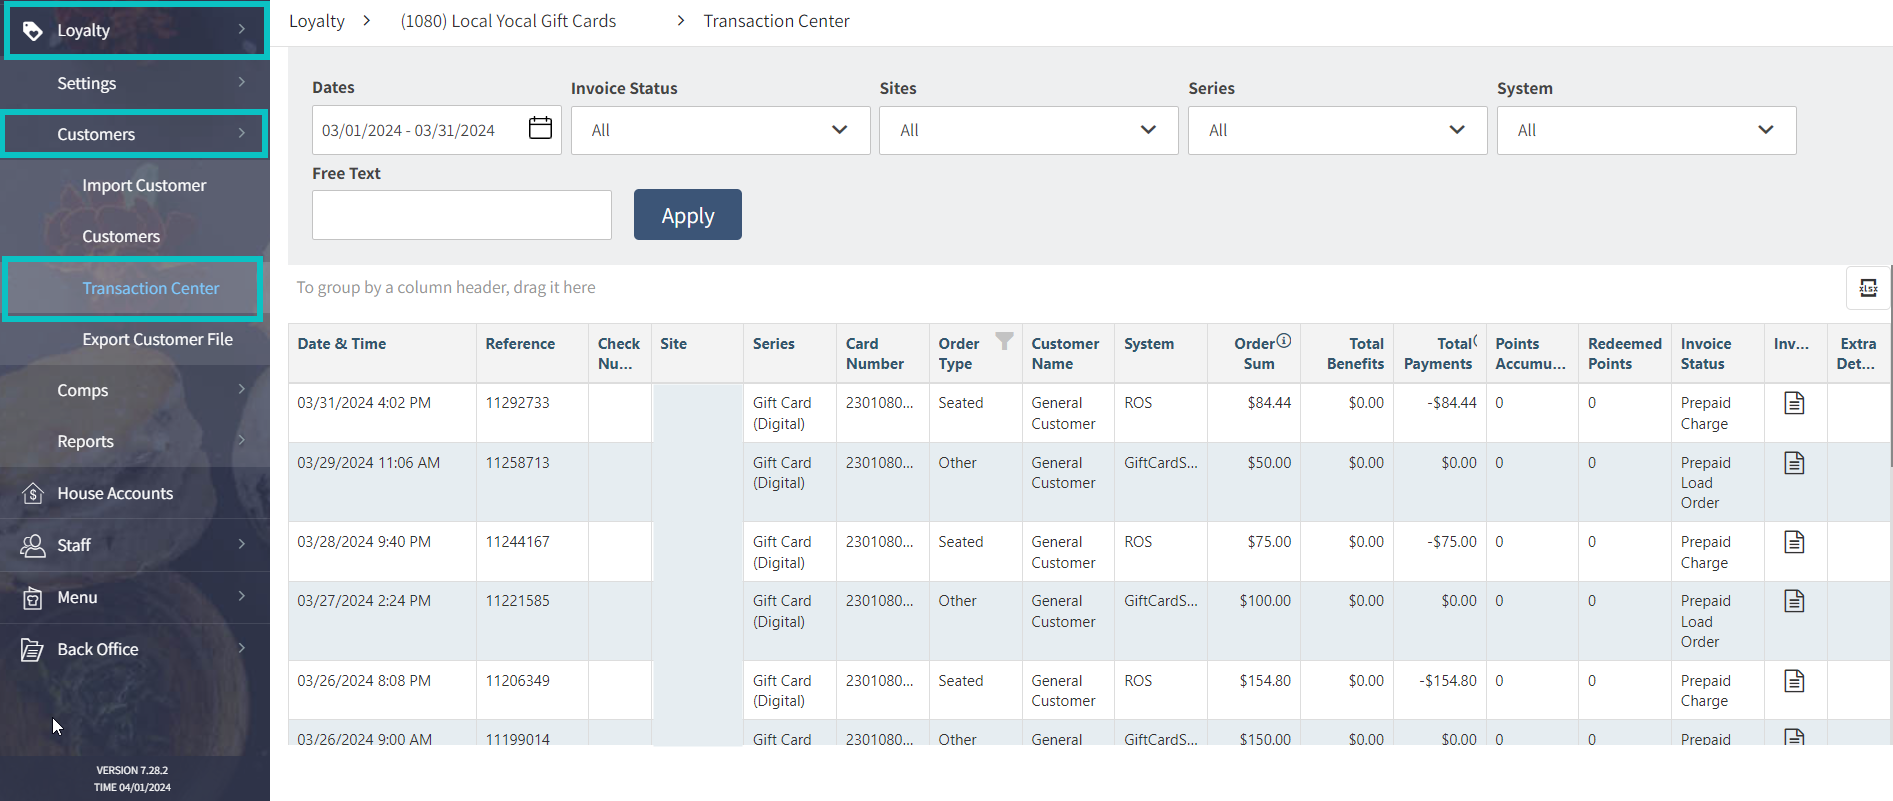Go to Loyalty in the breadcrumb
The image size is (1893, 801).
tap(317, 21)
